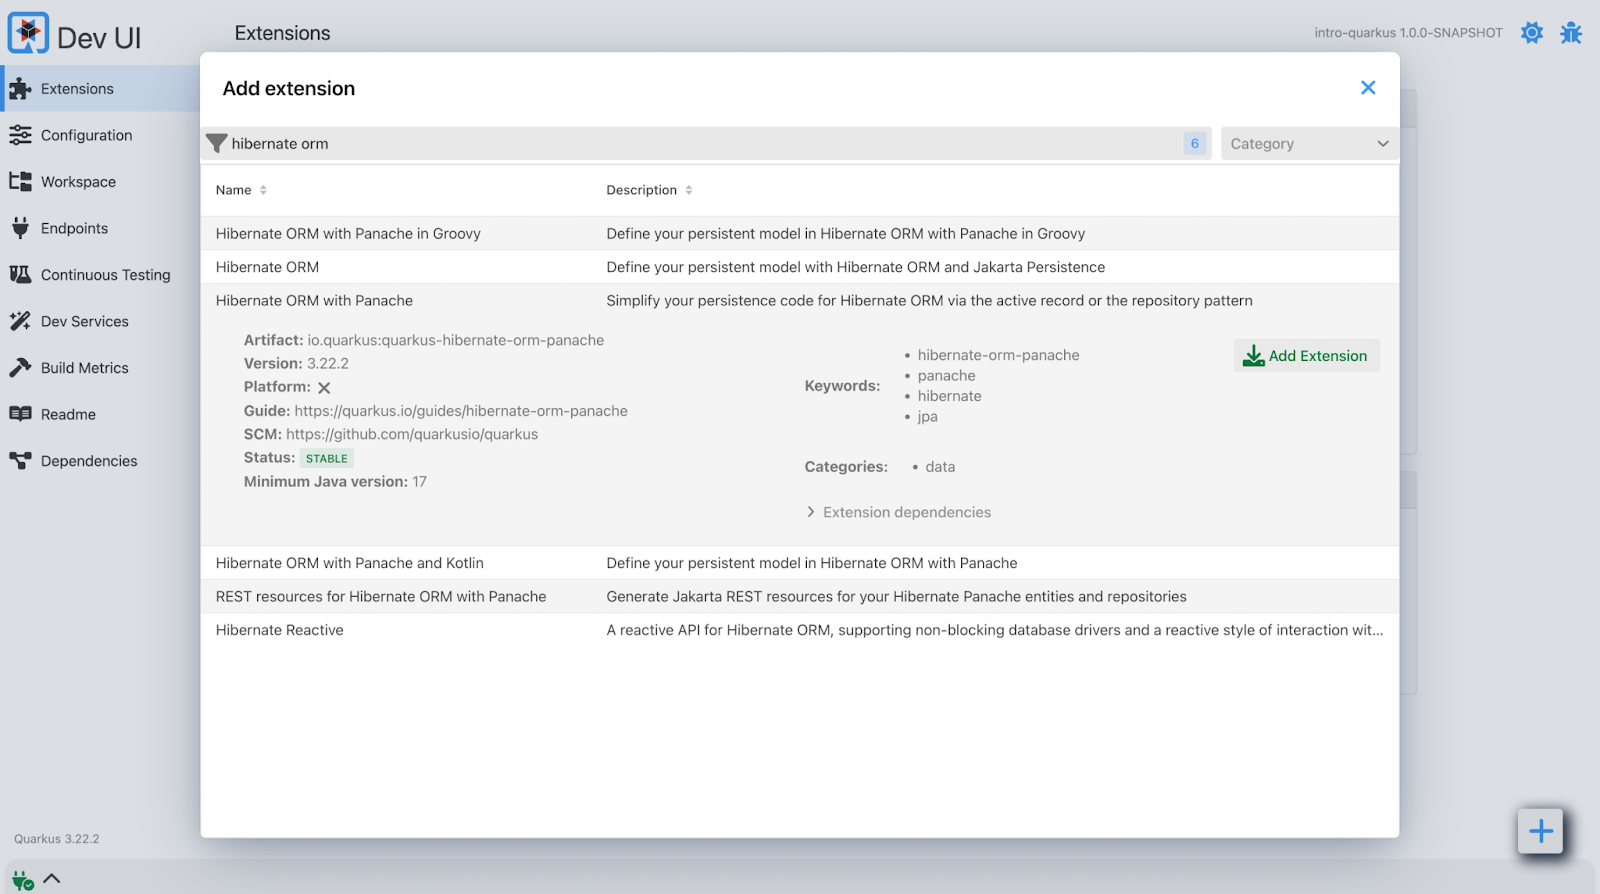Click the Quarkus 3.22.2 version label
The width and height of the screenshot is (1600, 894).
tap(57, 839)
